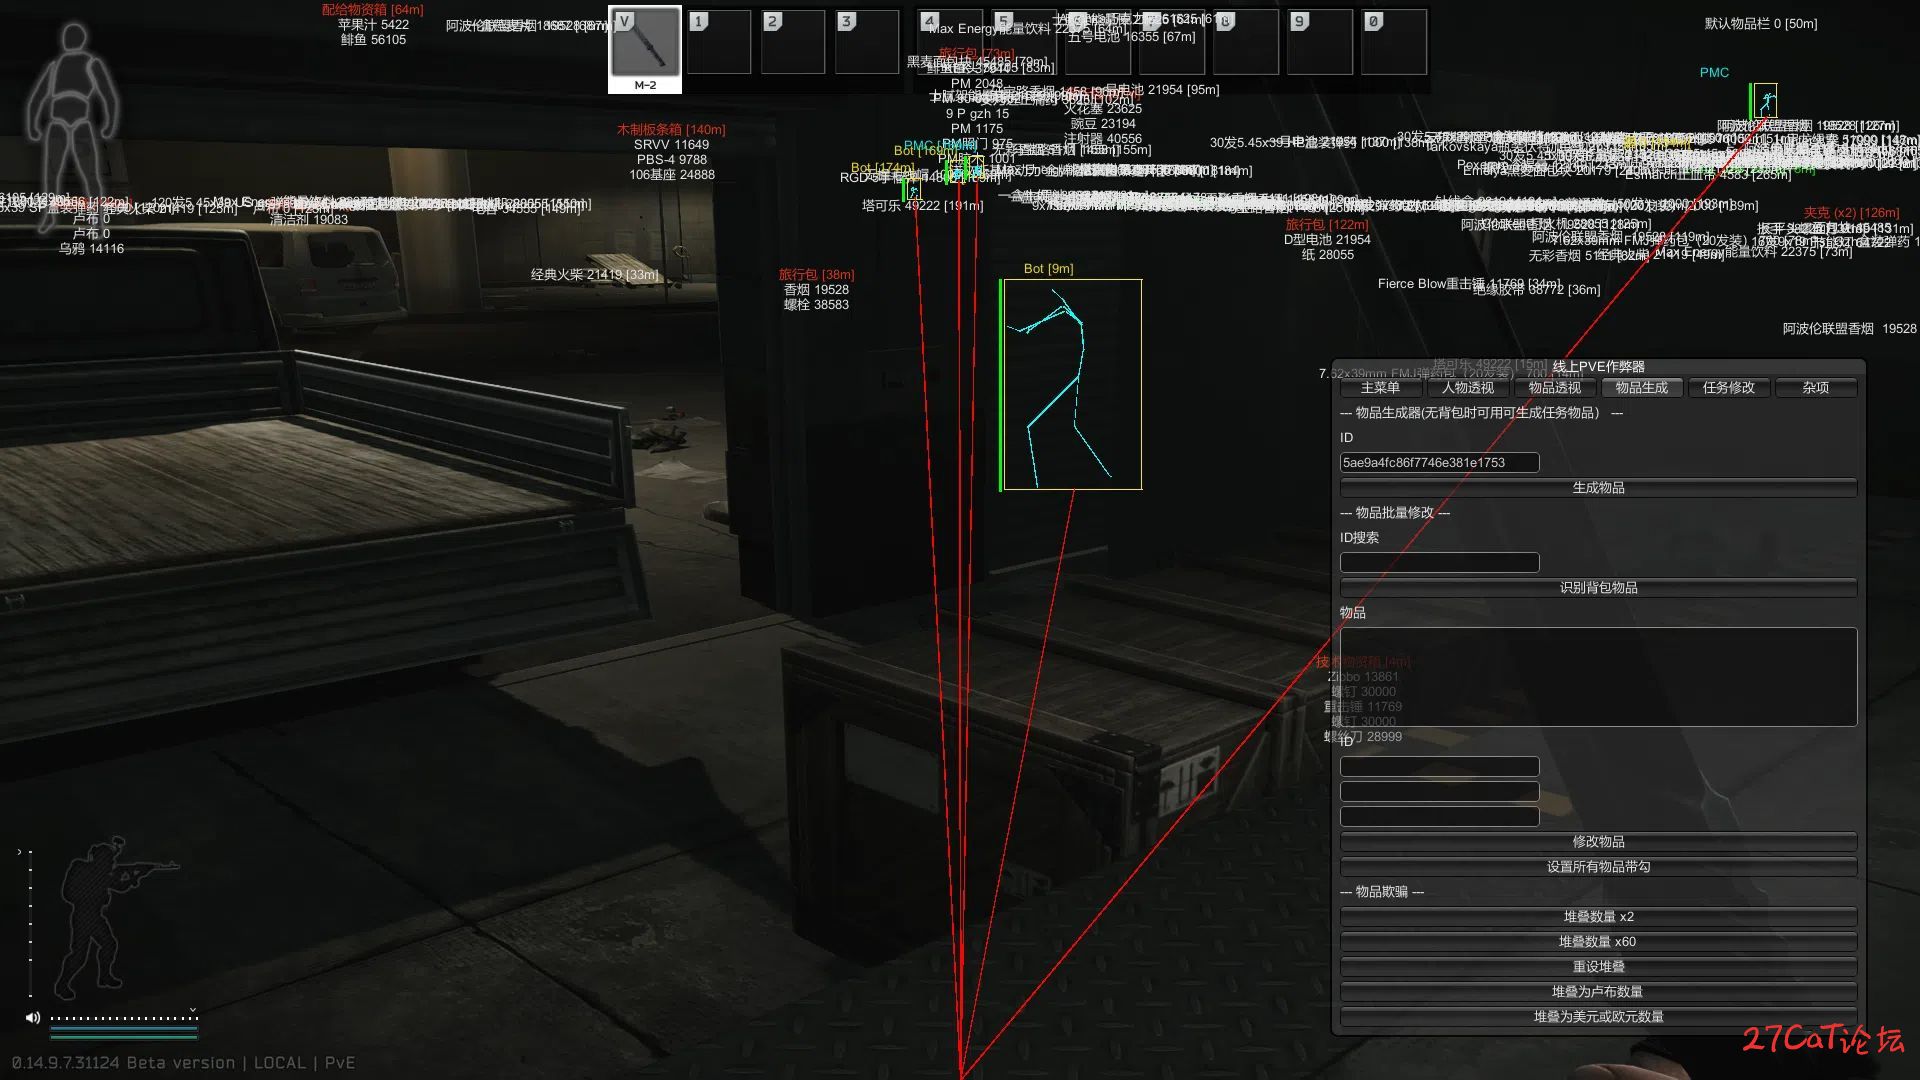Image resolution: width=1920 pixels, height=1080 pixels.
Task: Select quick slot 0
Action: click(x=1394, y=41)
